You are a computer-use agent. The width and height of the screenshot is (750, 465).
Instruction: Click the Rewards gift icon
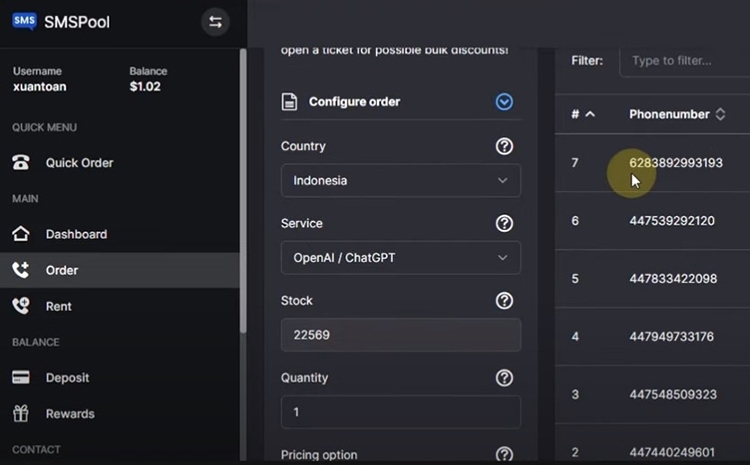pyautogui.click(x=21, y=414)
